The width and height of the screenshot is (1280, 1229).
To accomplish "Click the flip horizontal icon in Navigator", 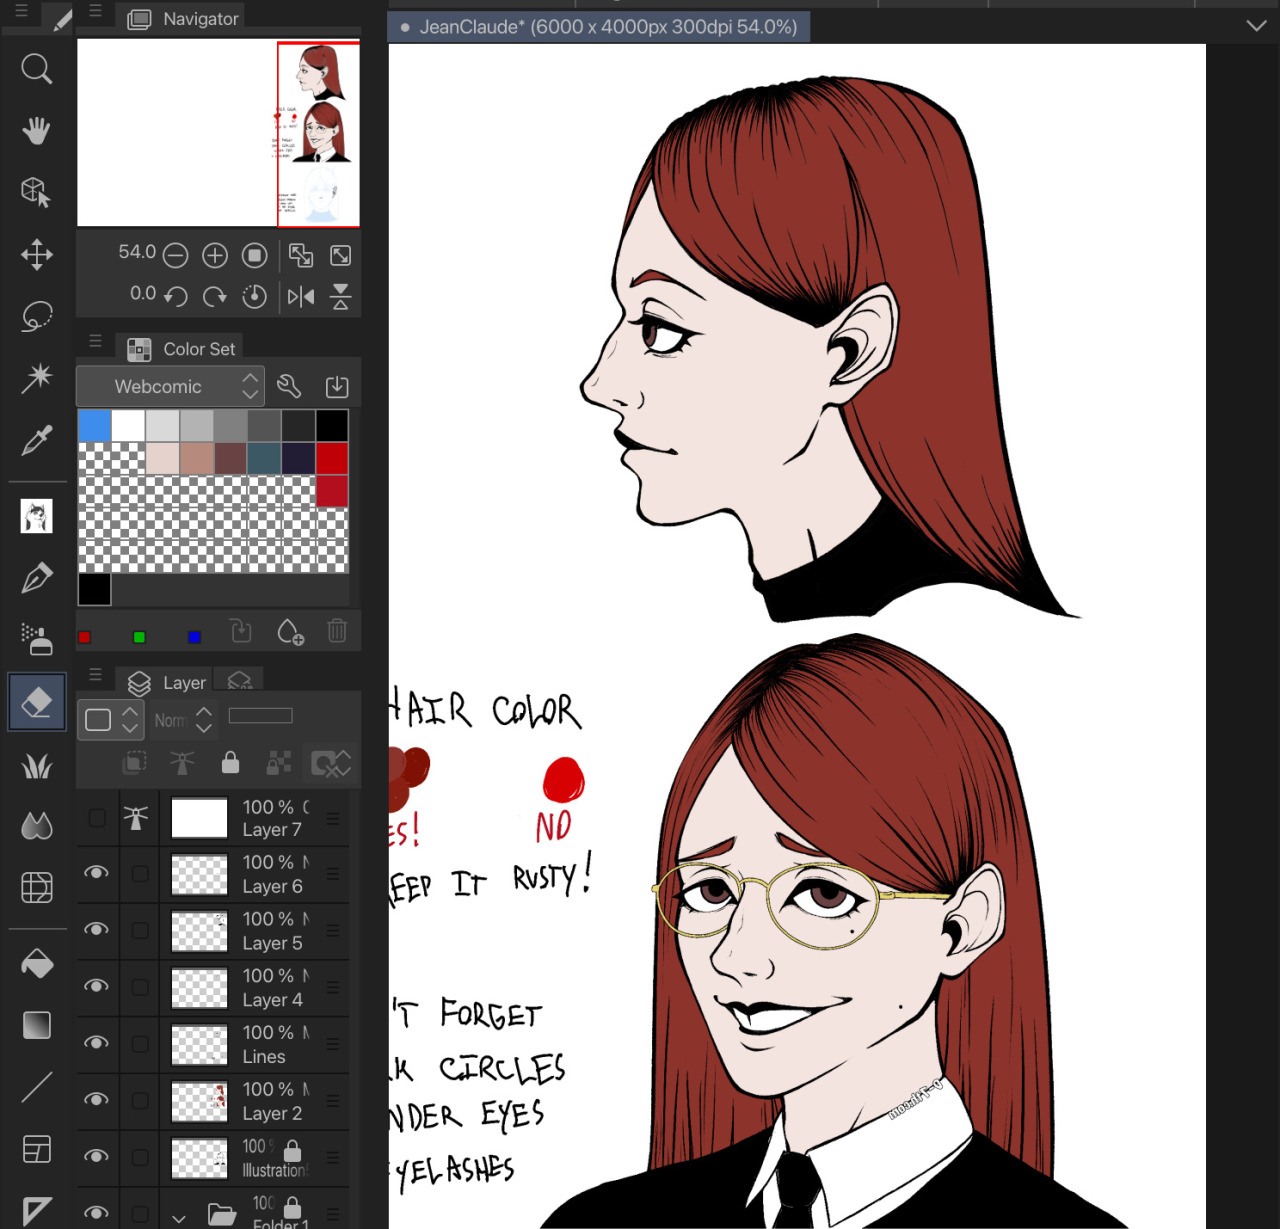I will coord(301,296).
